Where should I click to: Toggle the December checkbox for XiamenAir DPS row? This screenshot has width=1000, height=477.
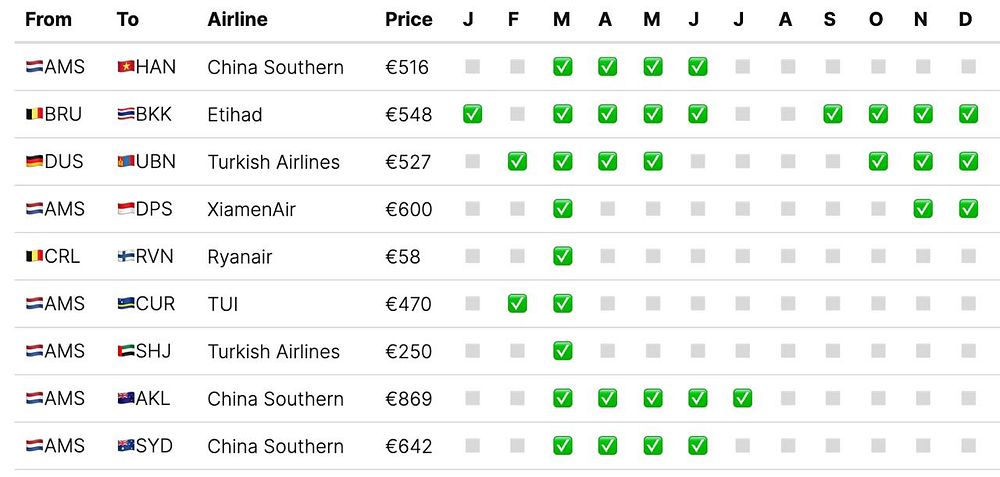967,209
